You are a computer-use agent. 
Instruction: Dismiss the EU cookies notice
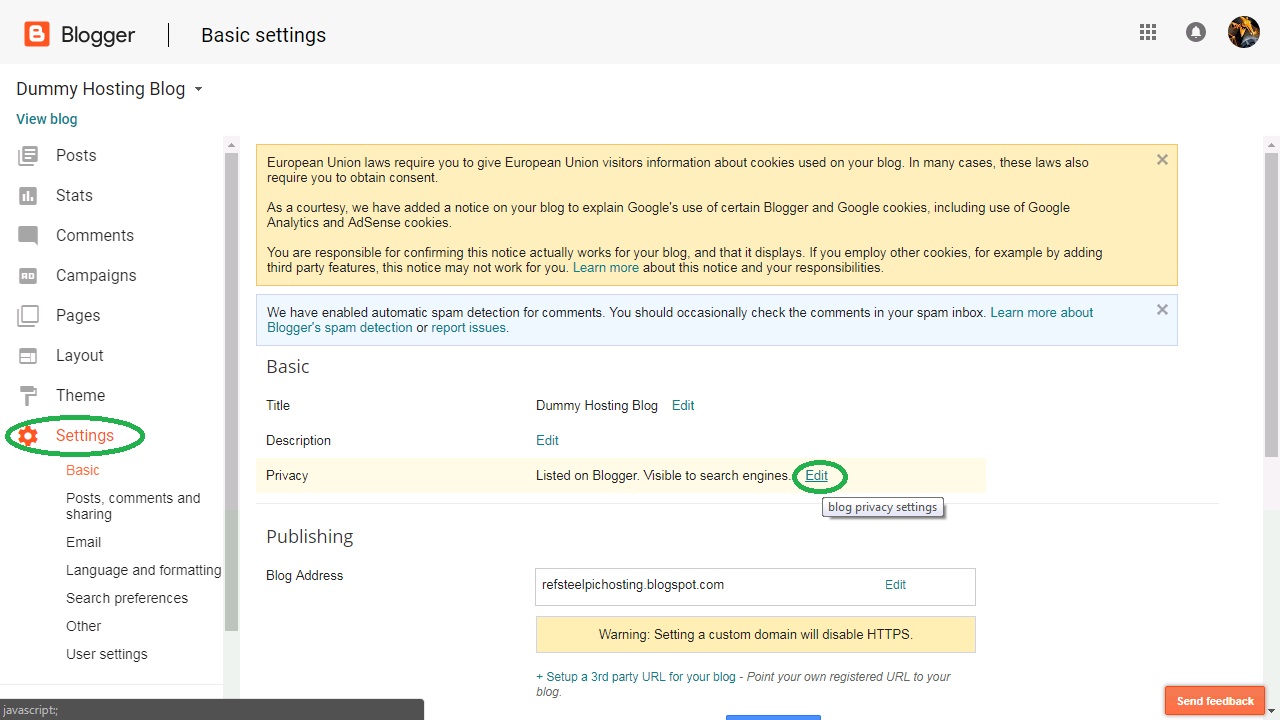pyautogui.click(x=1162, y=160)
